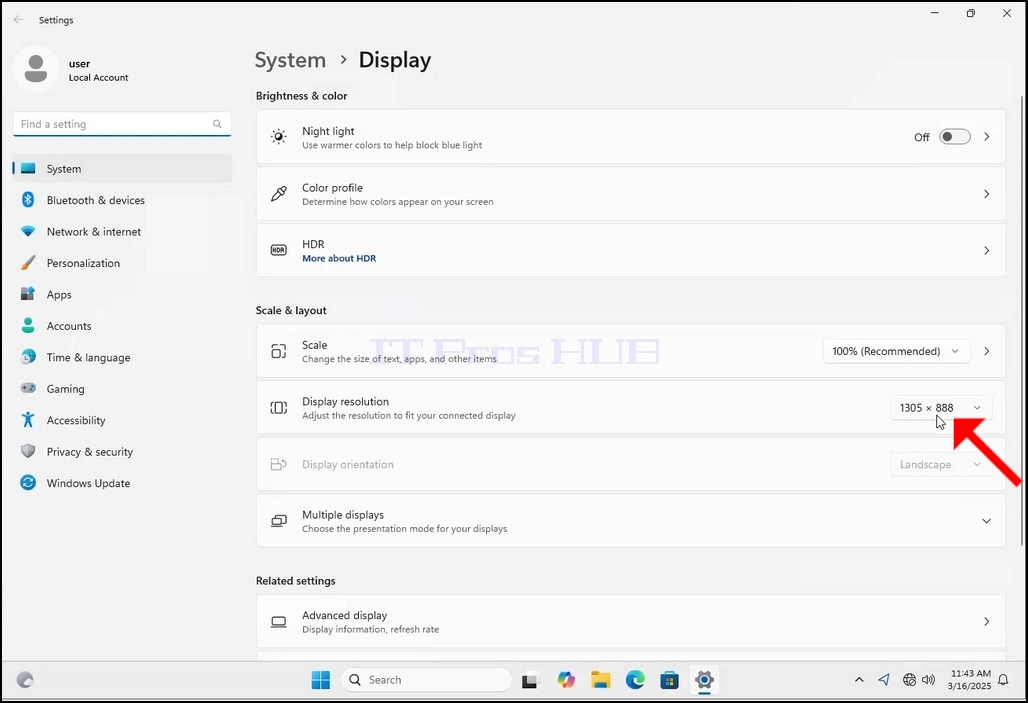Image resolution: width=1028 pixels, height=703 pixels.
Task: Click System in the breadcrumb
Action: [x=290, y=60]
